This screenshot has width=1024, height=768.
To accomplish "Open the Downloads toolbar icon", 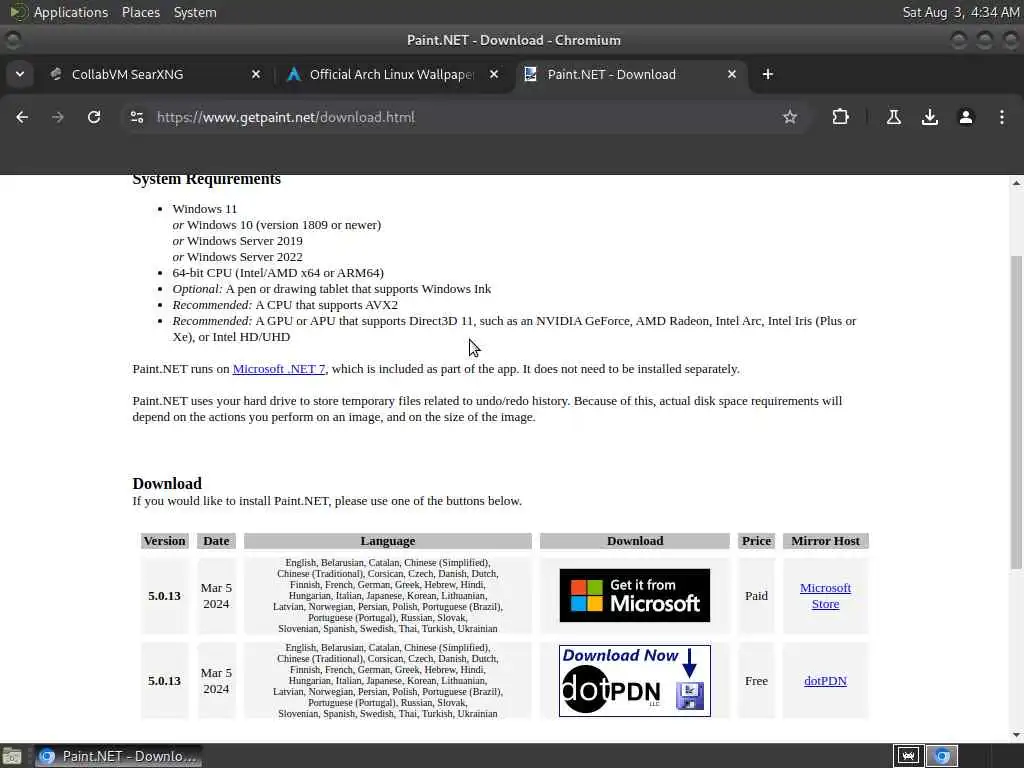I will click(930, 117).
